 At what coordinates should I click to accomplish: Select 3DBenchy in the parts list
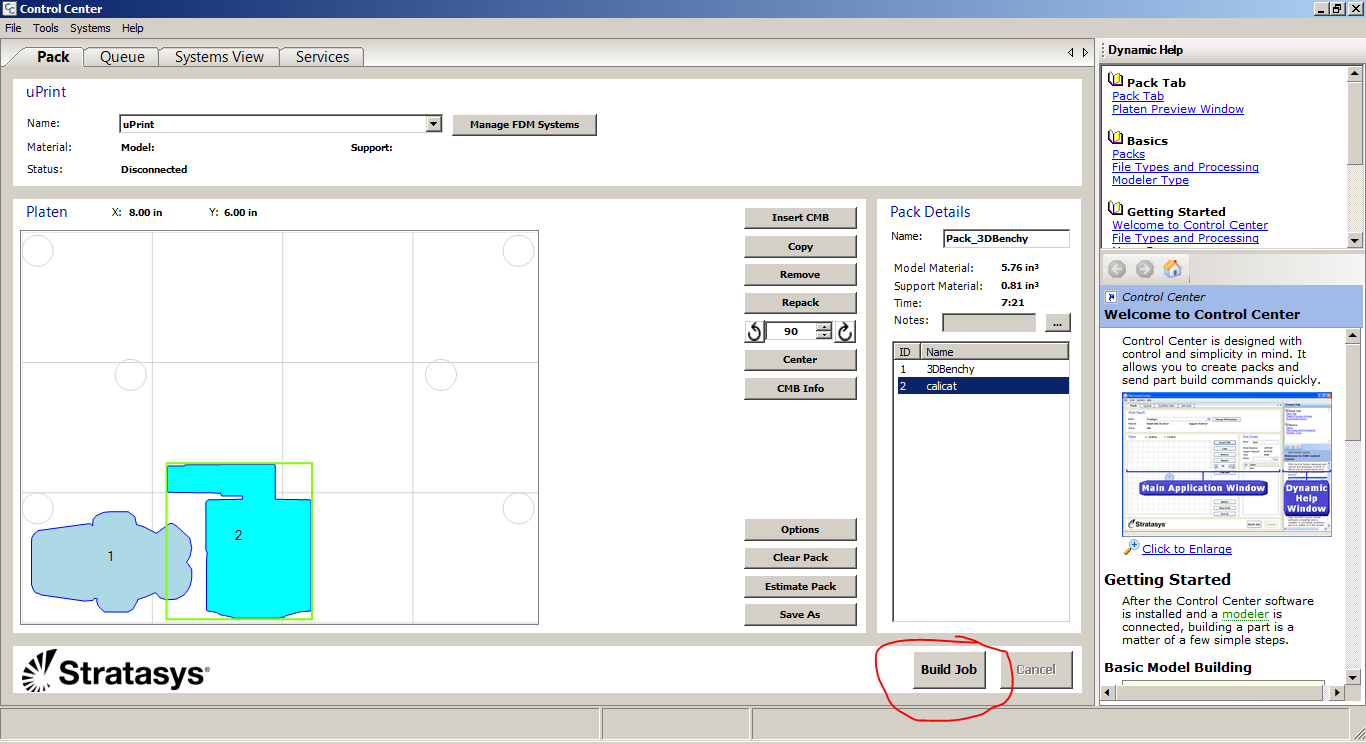(981, 369)
